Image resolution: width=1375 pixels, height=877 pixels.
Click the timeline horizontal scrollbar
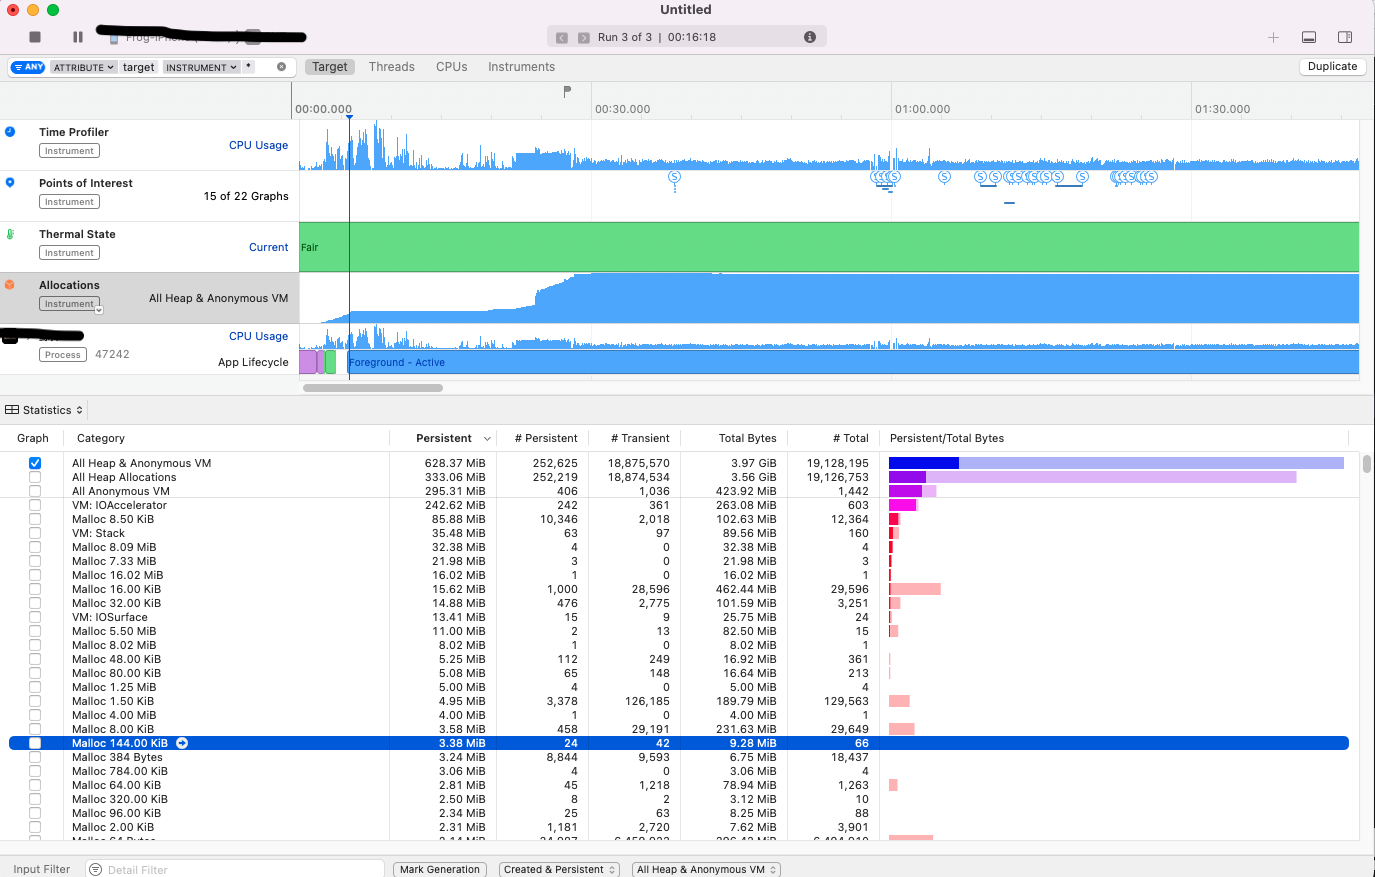coord(373,388)
